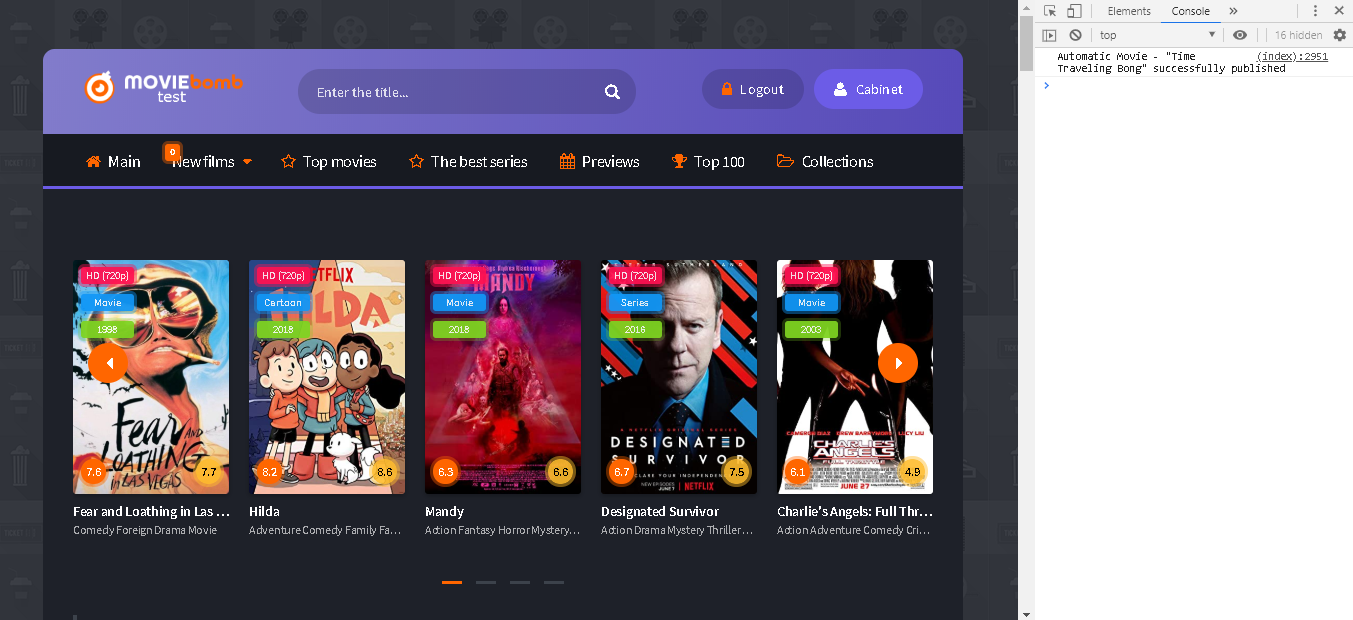Toggle the console sidebar icon

[1050, 35]
